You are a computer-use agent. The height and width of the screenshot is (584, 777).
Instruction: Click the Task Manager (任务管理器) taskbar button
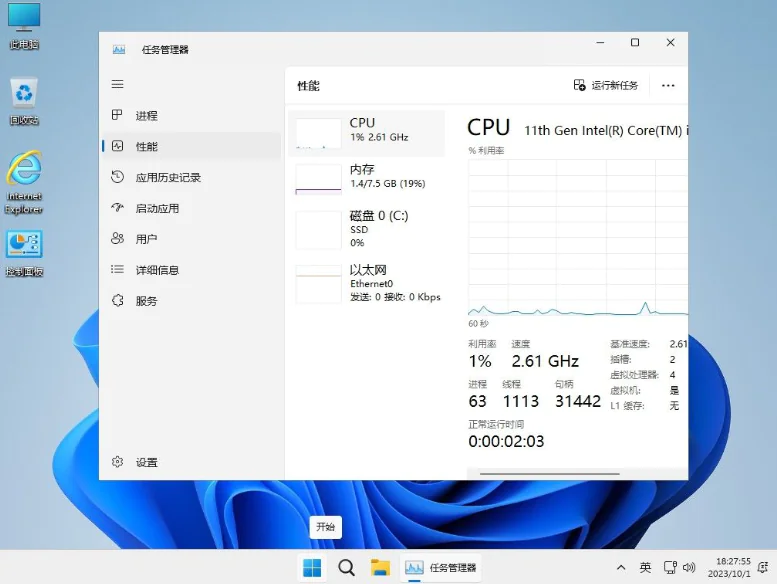[441, 568]
